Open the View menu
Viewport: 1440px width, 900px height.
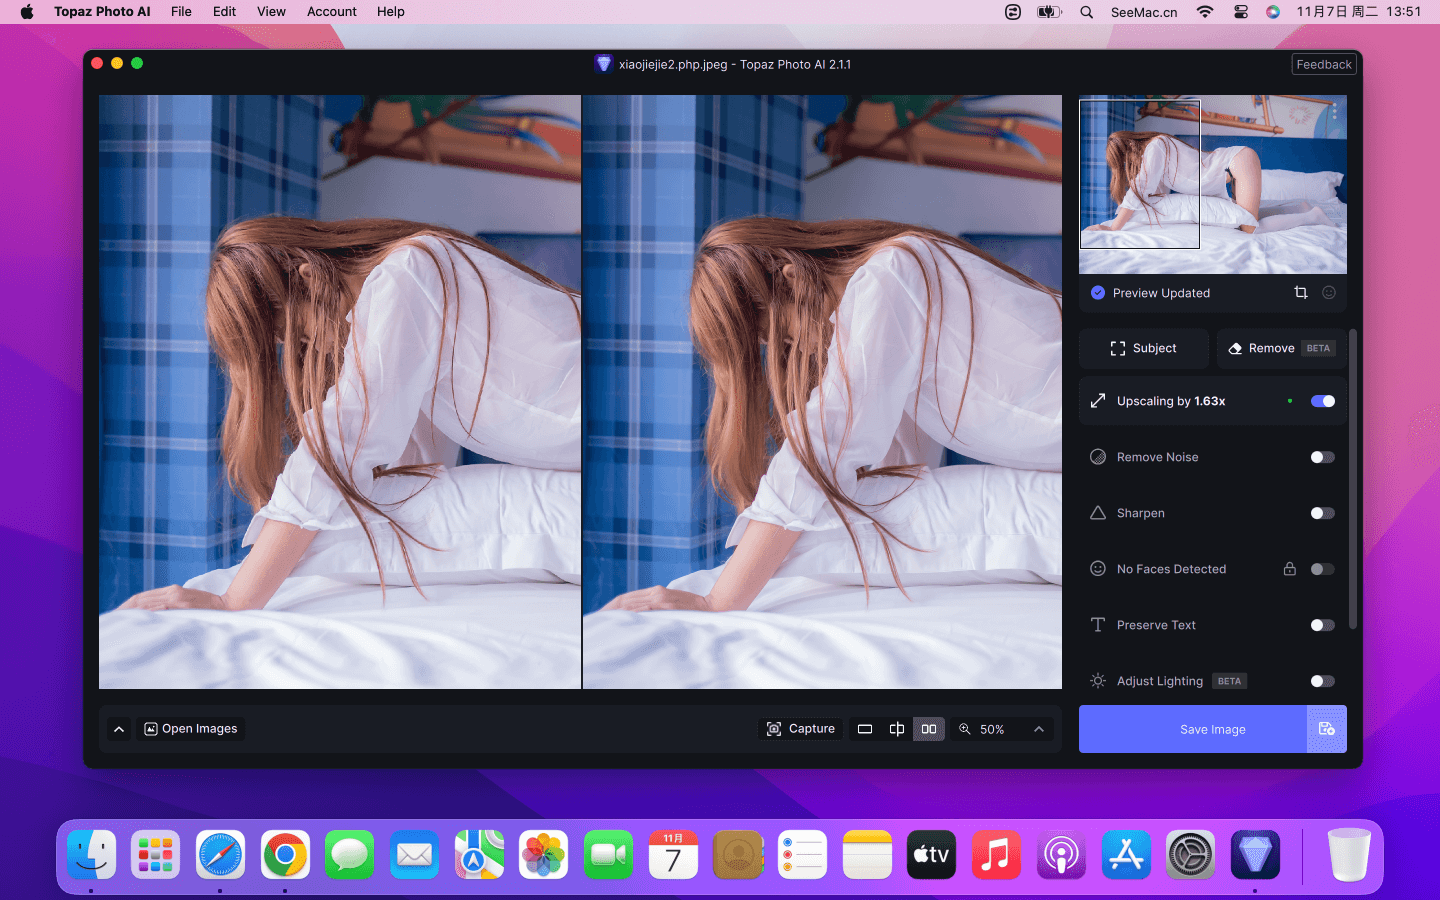(271, 12)
